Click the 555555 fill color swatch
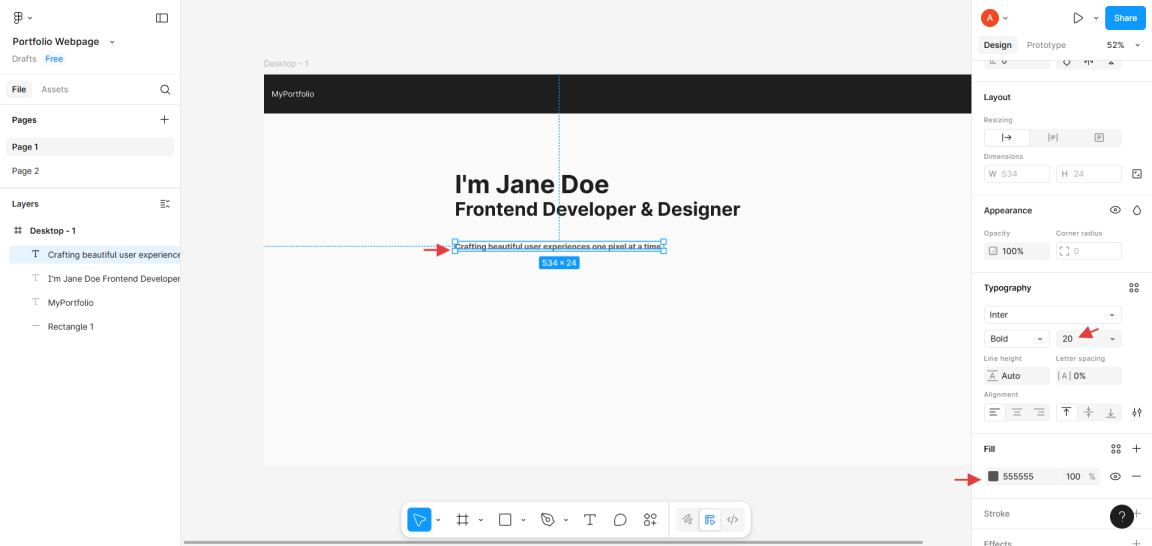1152x546 pixels. click(x=993, y=477)
